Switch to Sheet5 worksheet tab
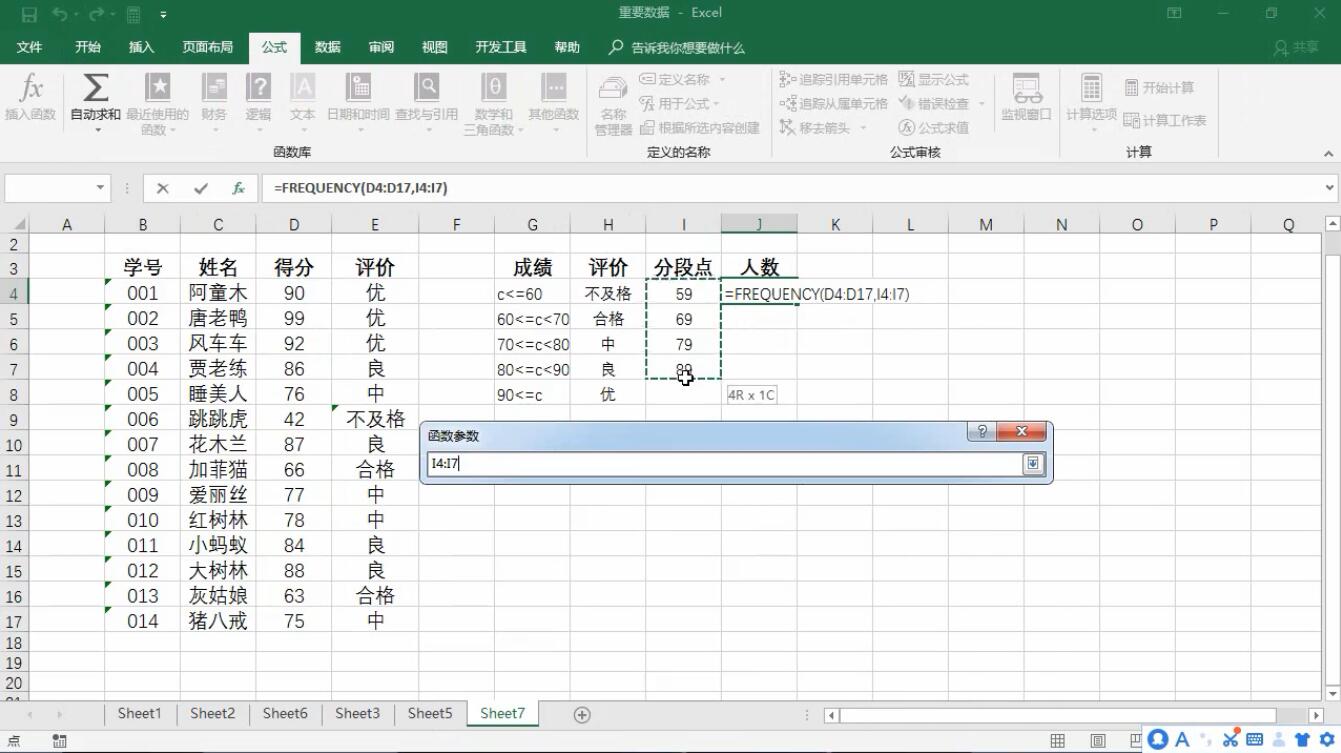 tap(430, 713)
